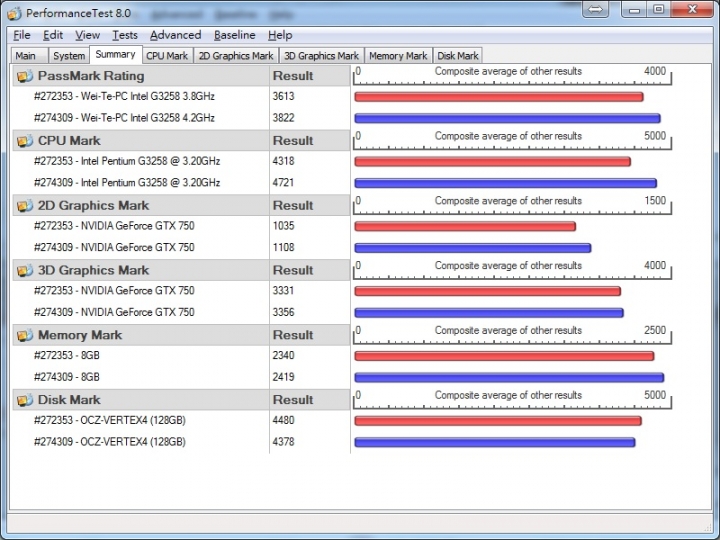720x540 pixels.
Task: Click the Memory Mark section icon
Action: tap(25, 335)
